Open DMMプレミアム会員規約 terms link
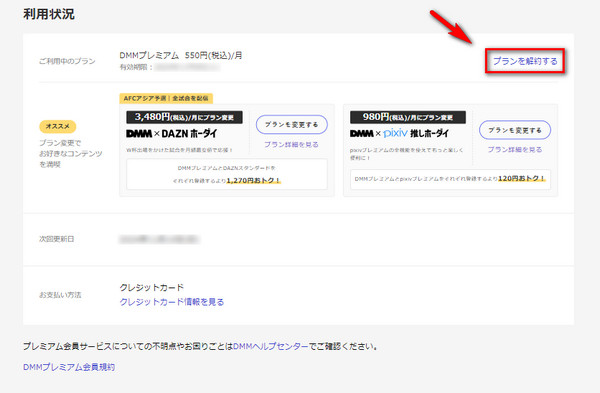 point(69,367)
